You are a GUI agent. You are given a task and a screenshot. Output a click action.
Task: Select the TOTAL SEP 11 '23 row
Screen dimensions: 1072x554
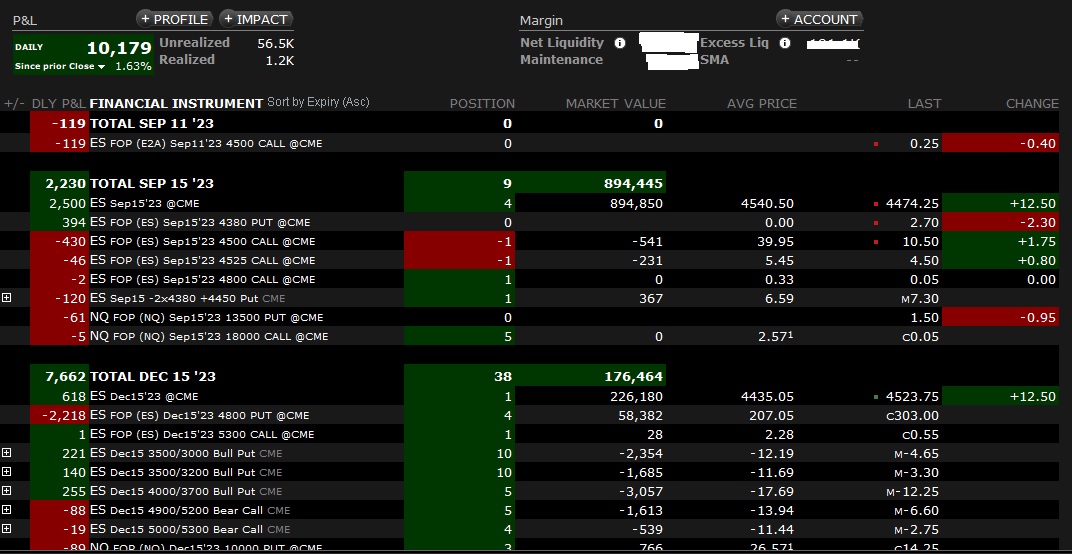529,123
